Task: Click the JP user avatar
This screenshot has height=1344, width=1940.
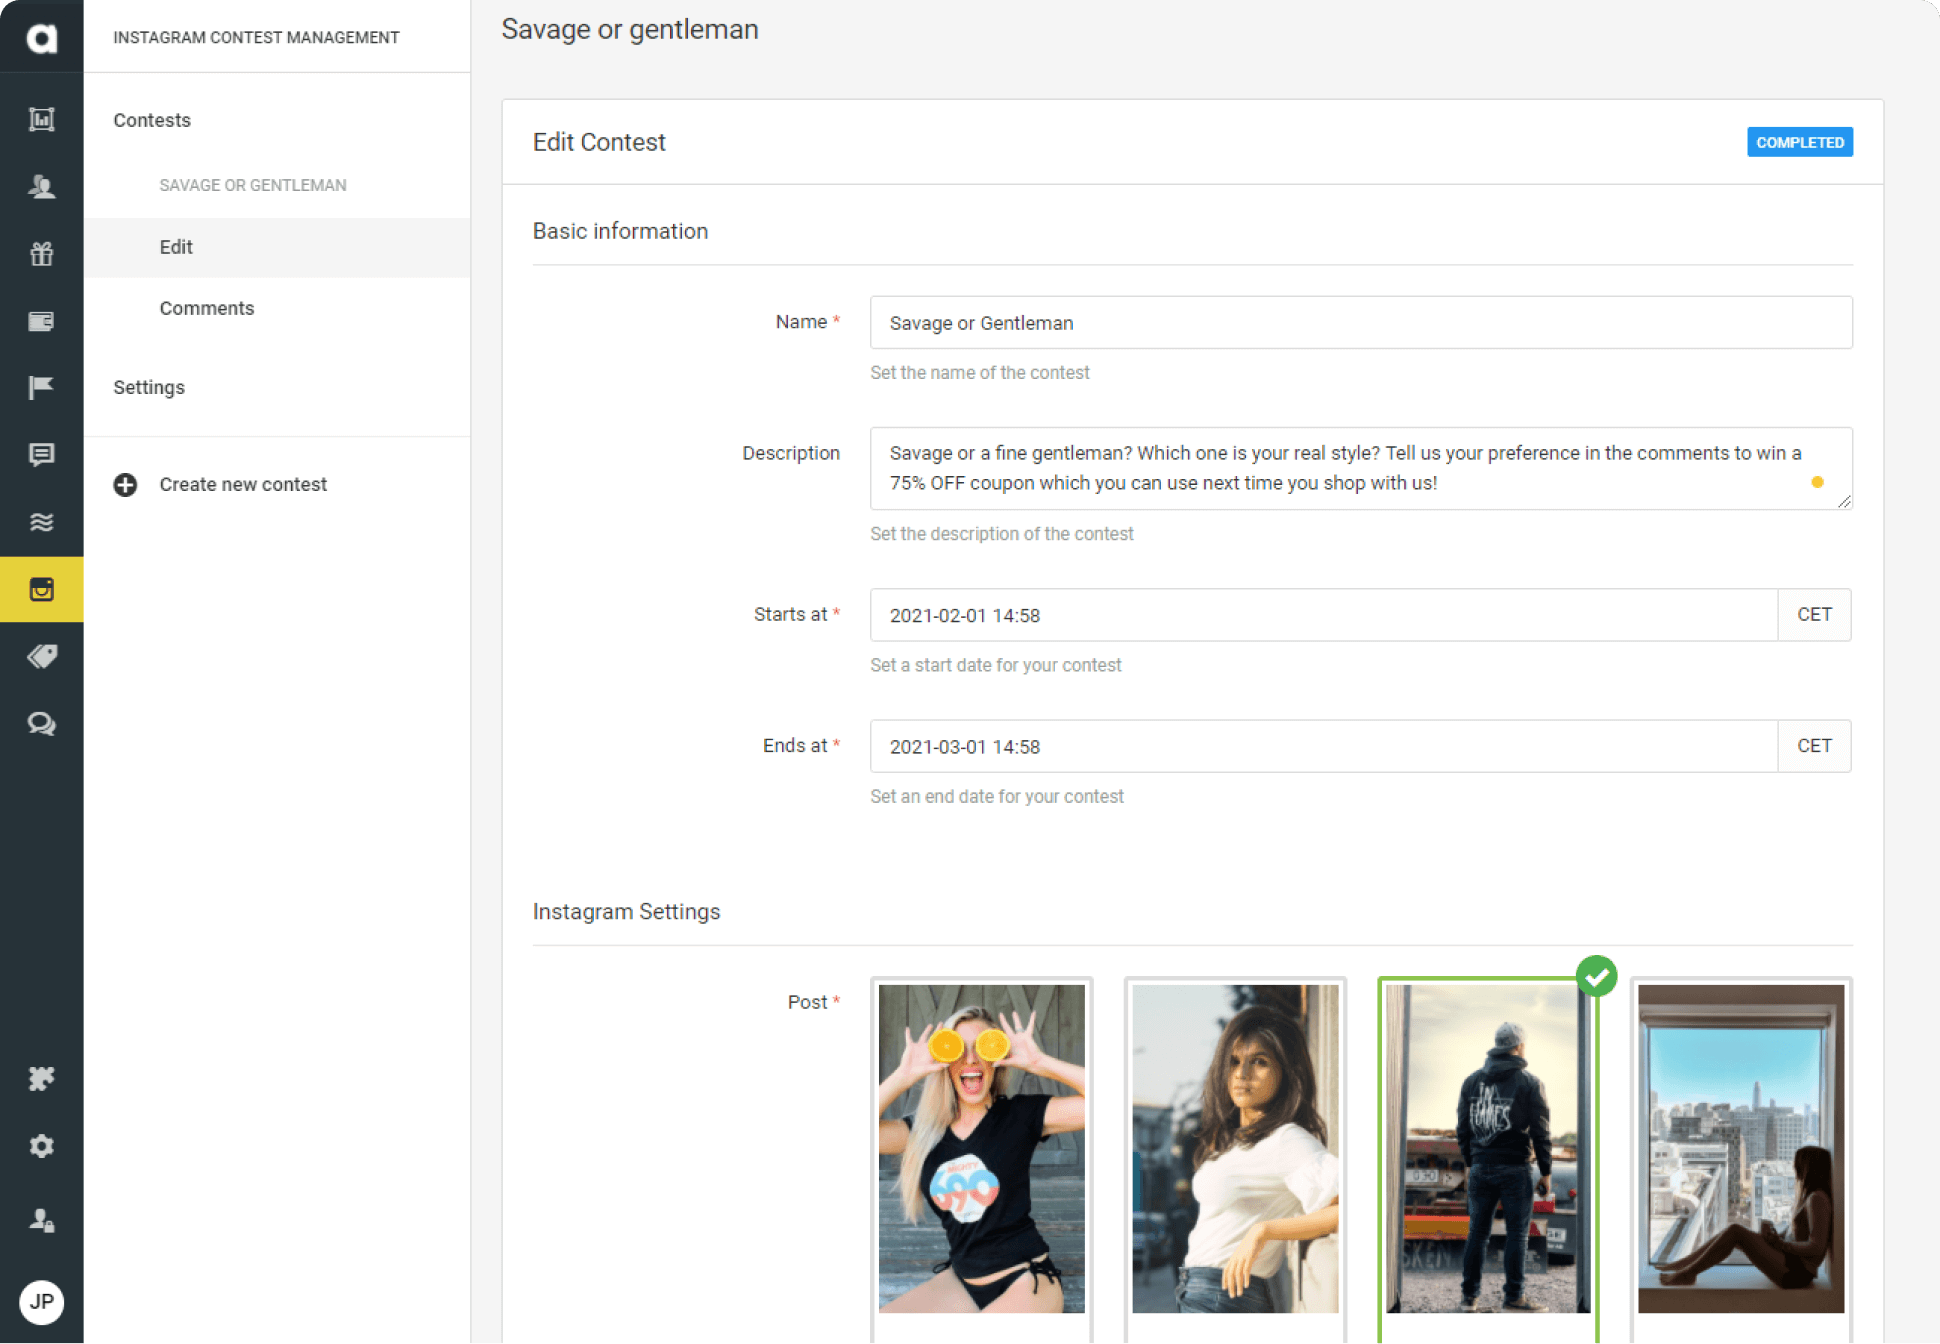Action: point(41,1301)
